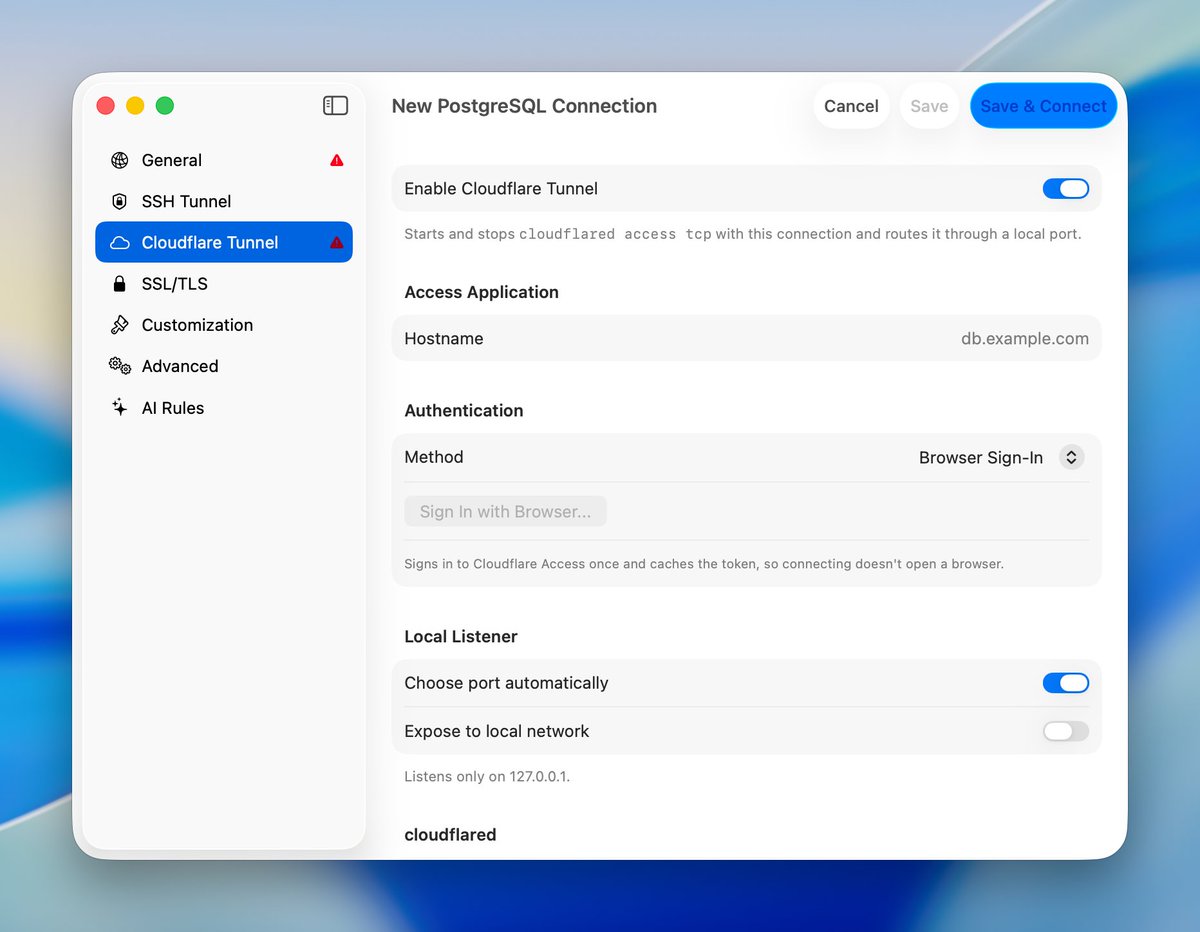Click the warning icon on Cloudflare Tunnel
The height and width of the screenshot is (932, 1200).
point(337,242)
